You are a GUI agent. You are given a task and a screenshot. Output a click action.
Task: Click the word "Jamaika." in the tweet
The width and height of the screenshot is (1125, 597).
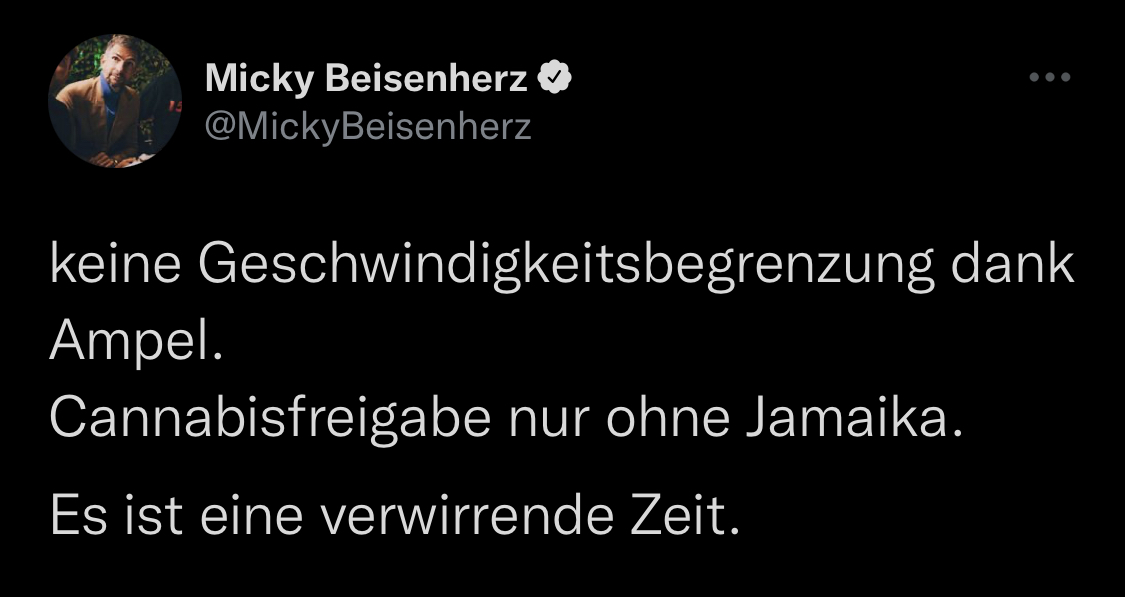tap(854, 421)
